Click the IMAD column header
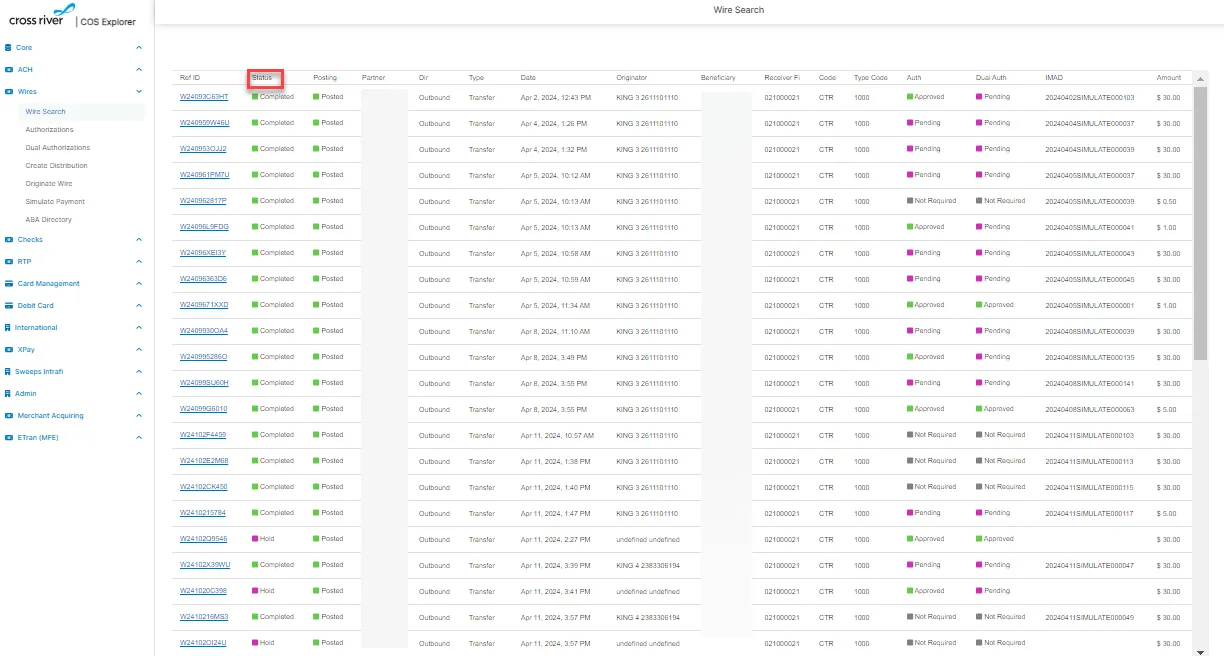The height and width of the screenshot is (656, 1224). click(x=1054, y=78)
